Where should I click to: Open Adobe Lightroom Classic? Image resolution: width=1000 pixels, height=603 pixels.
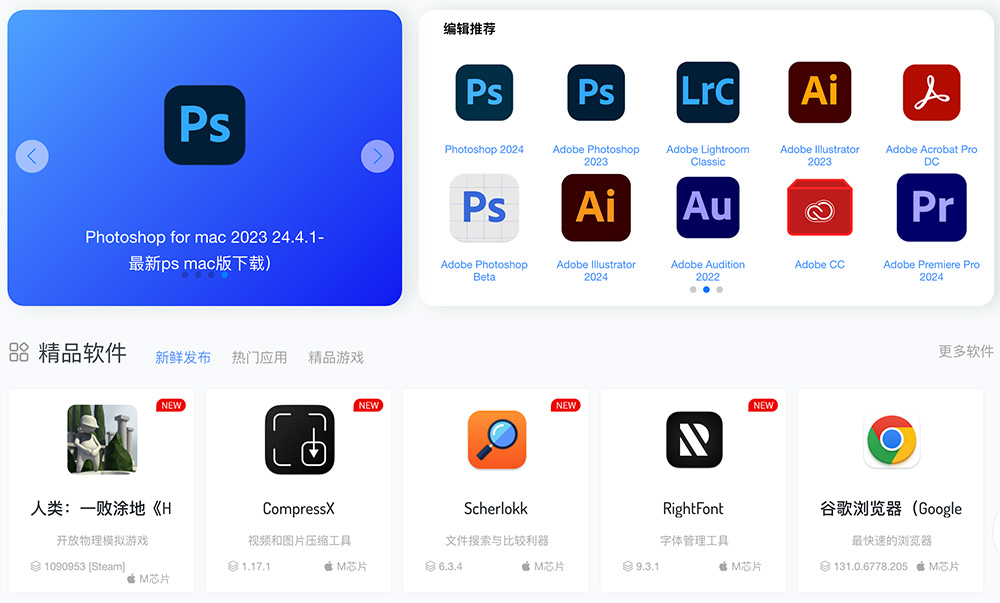(x=708, y=92)
